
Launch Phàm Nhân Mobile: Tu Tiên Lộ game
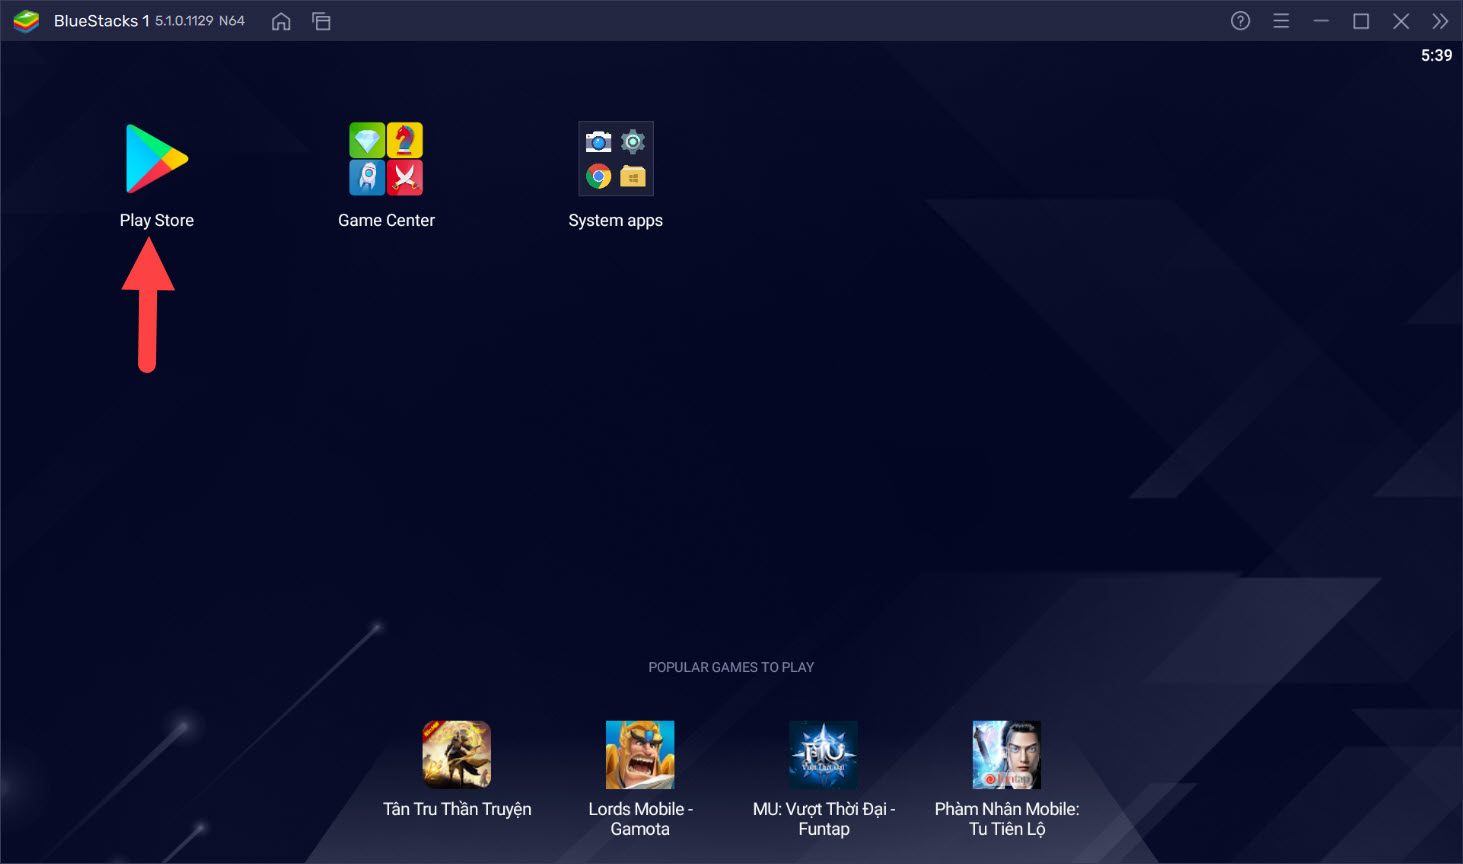coord(1007,755)
